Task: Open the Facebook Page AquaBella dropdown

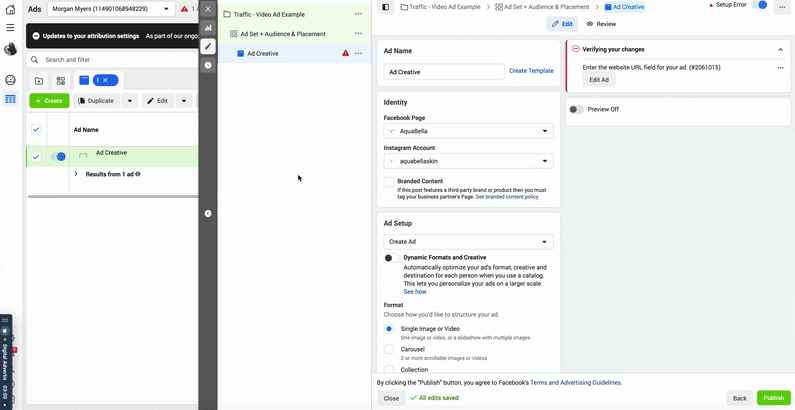Action: (468, 131)
